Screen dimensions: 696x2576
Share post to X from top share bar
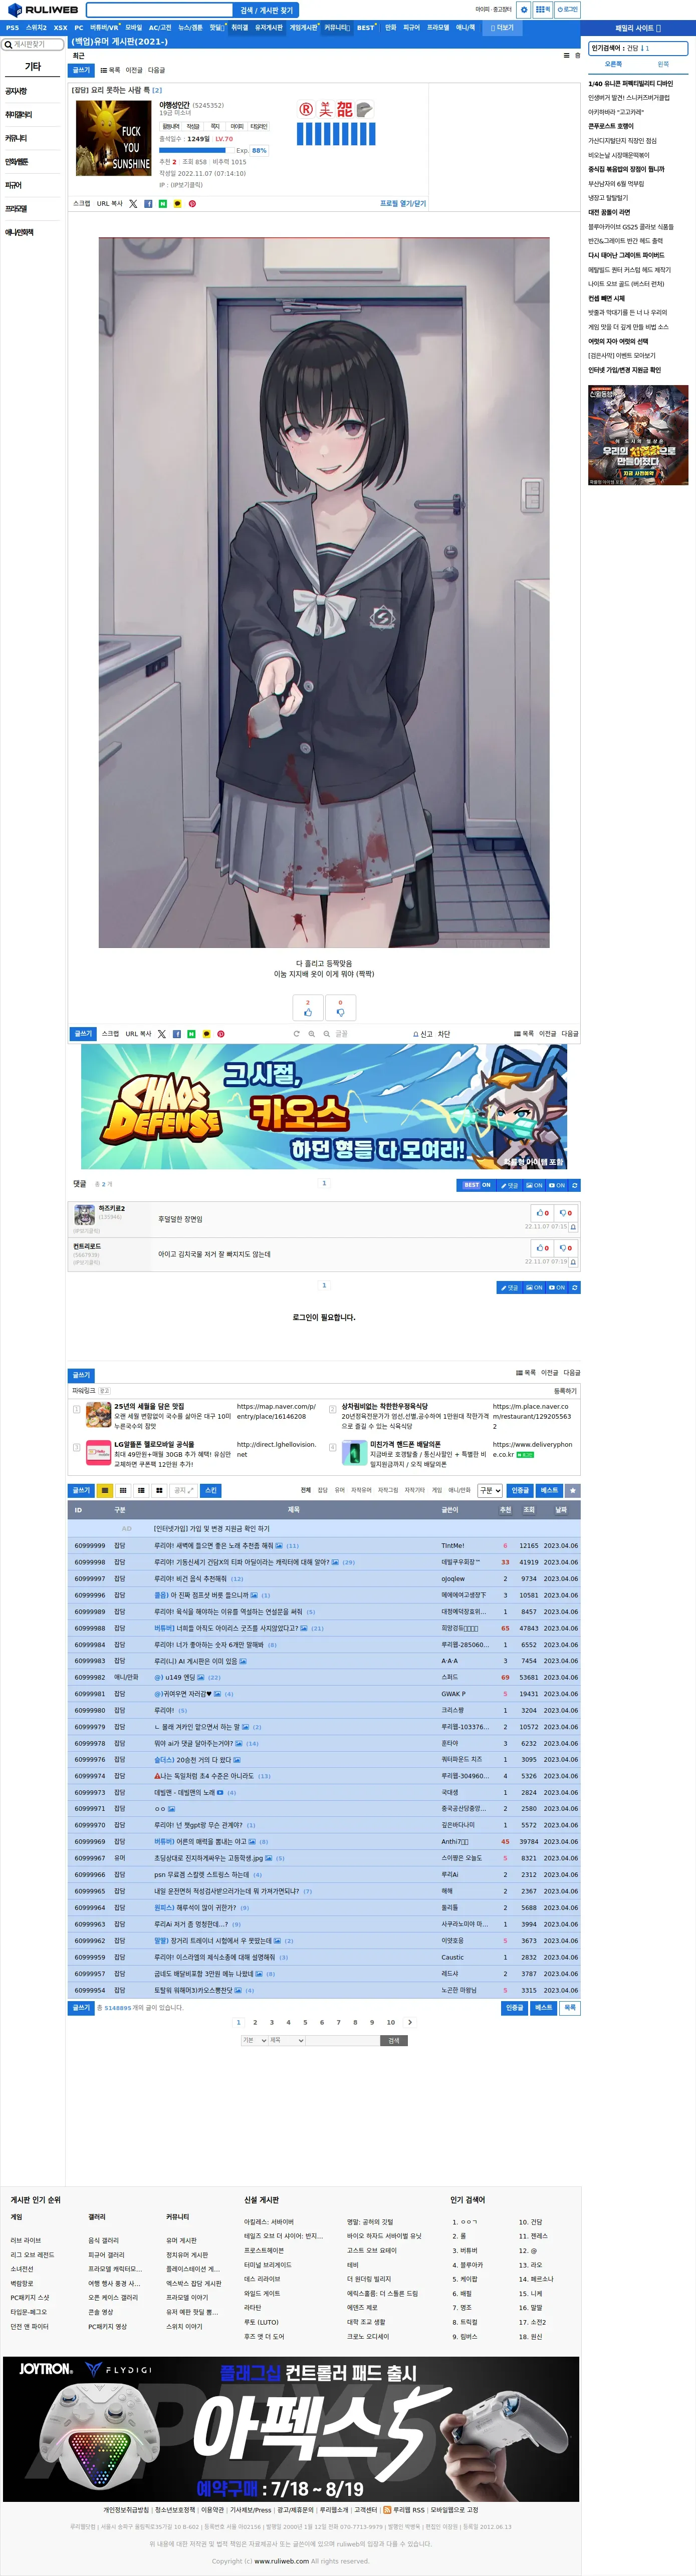point(133,204)
